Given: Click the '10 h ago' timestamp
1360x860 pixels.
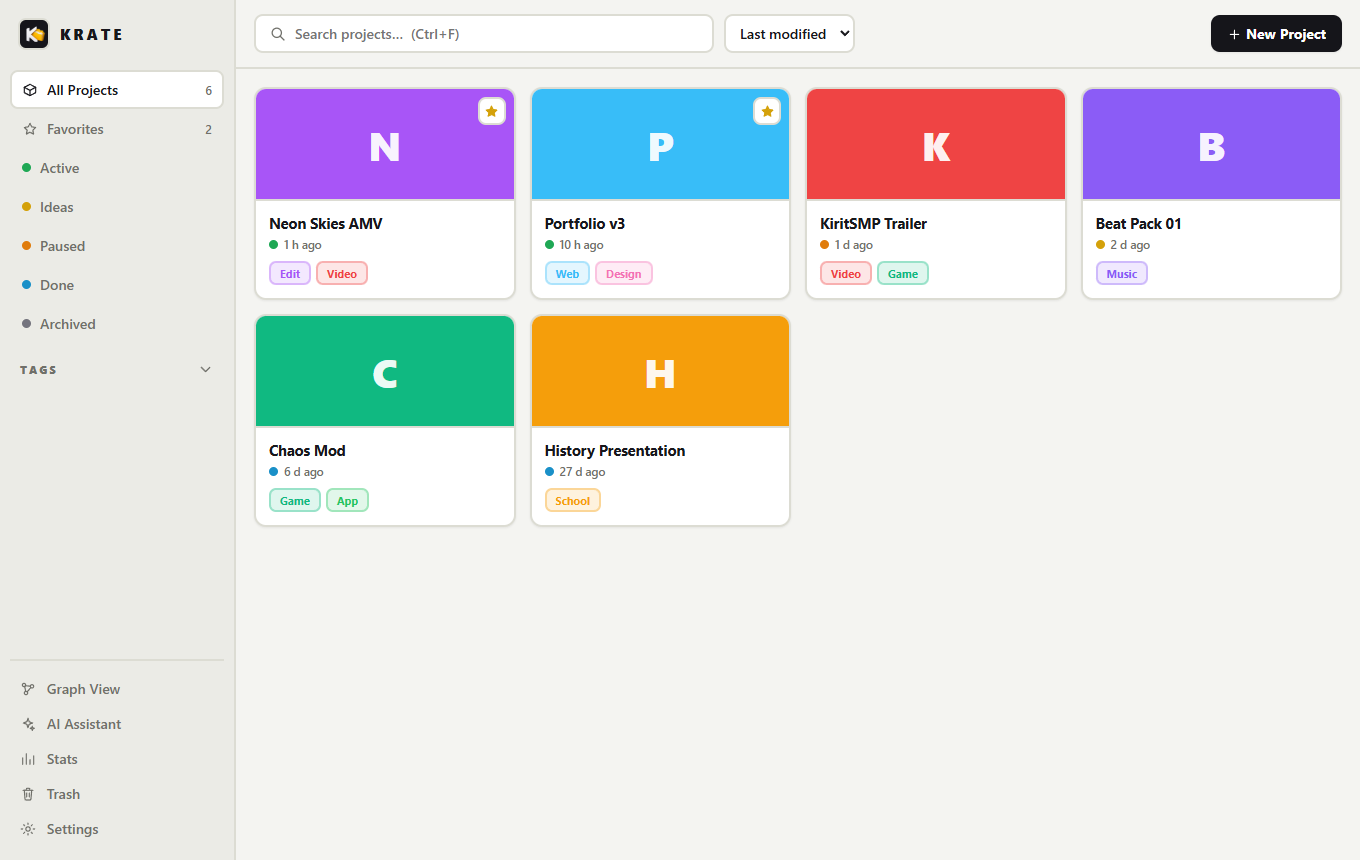Looking at the screenshot, I should (x=581, y=245).
